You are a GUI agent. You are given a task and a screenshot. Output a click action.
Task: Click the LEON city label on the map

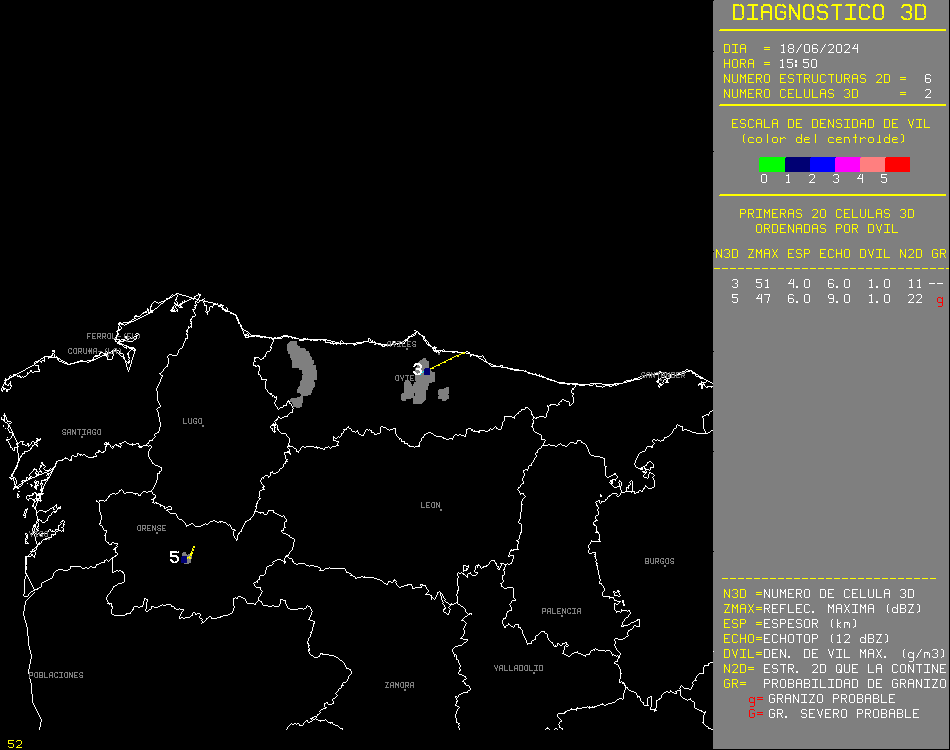(x=430, y=506)
